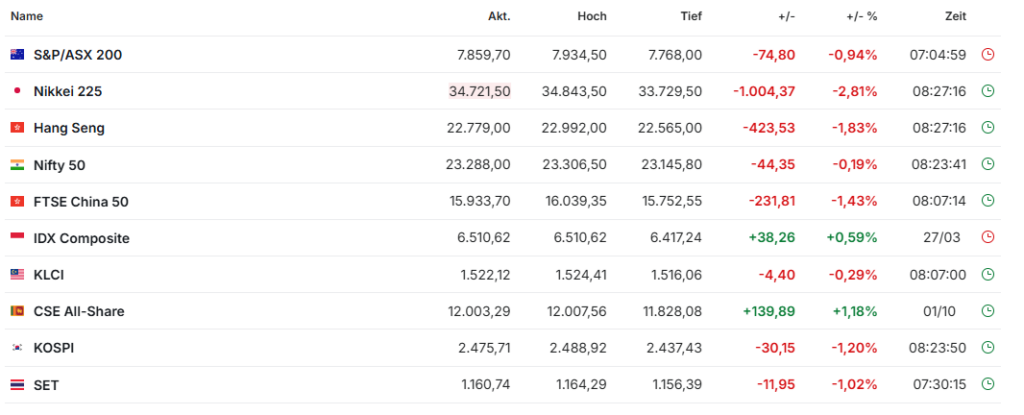Click the Australian flag icon beside S&P/ASX 200
Screen dimensions: 1024x415
click(x=17, y=55)
